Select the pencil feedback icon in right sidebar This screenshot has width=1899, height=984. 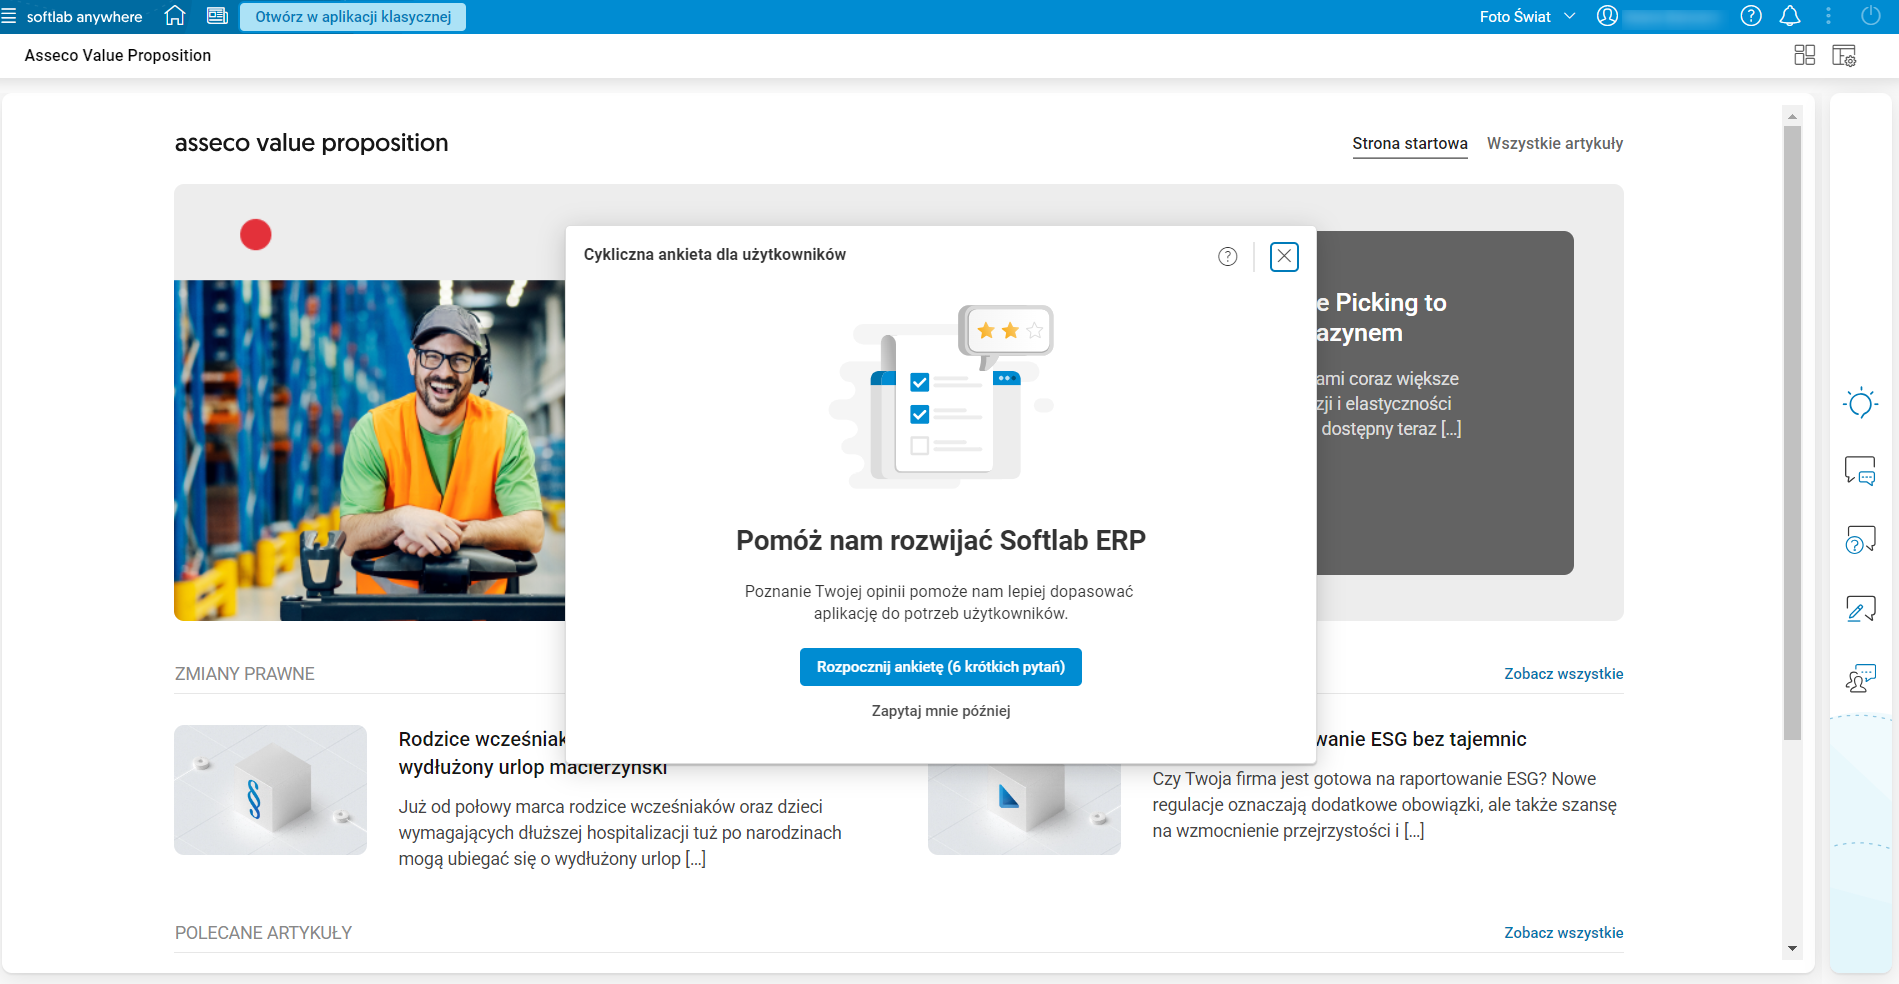click(1860, 608)
